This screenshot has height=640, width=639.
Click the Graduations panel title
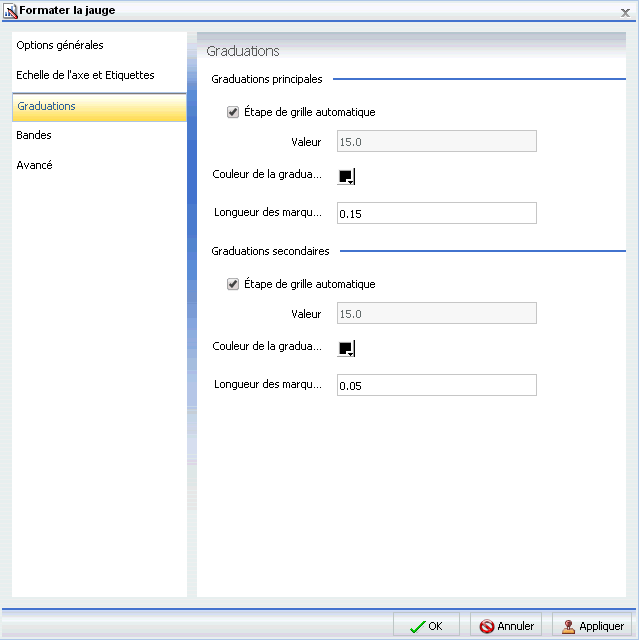(x=243, y=51)
